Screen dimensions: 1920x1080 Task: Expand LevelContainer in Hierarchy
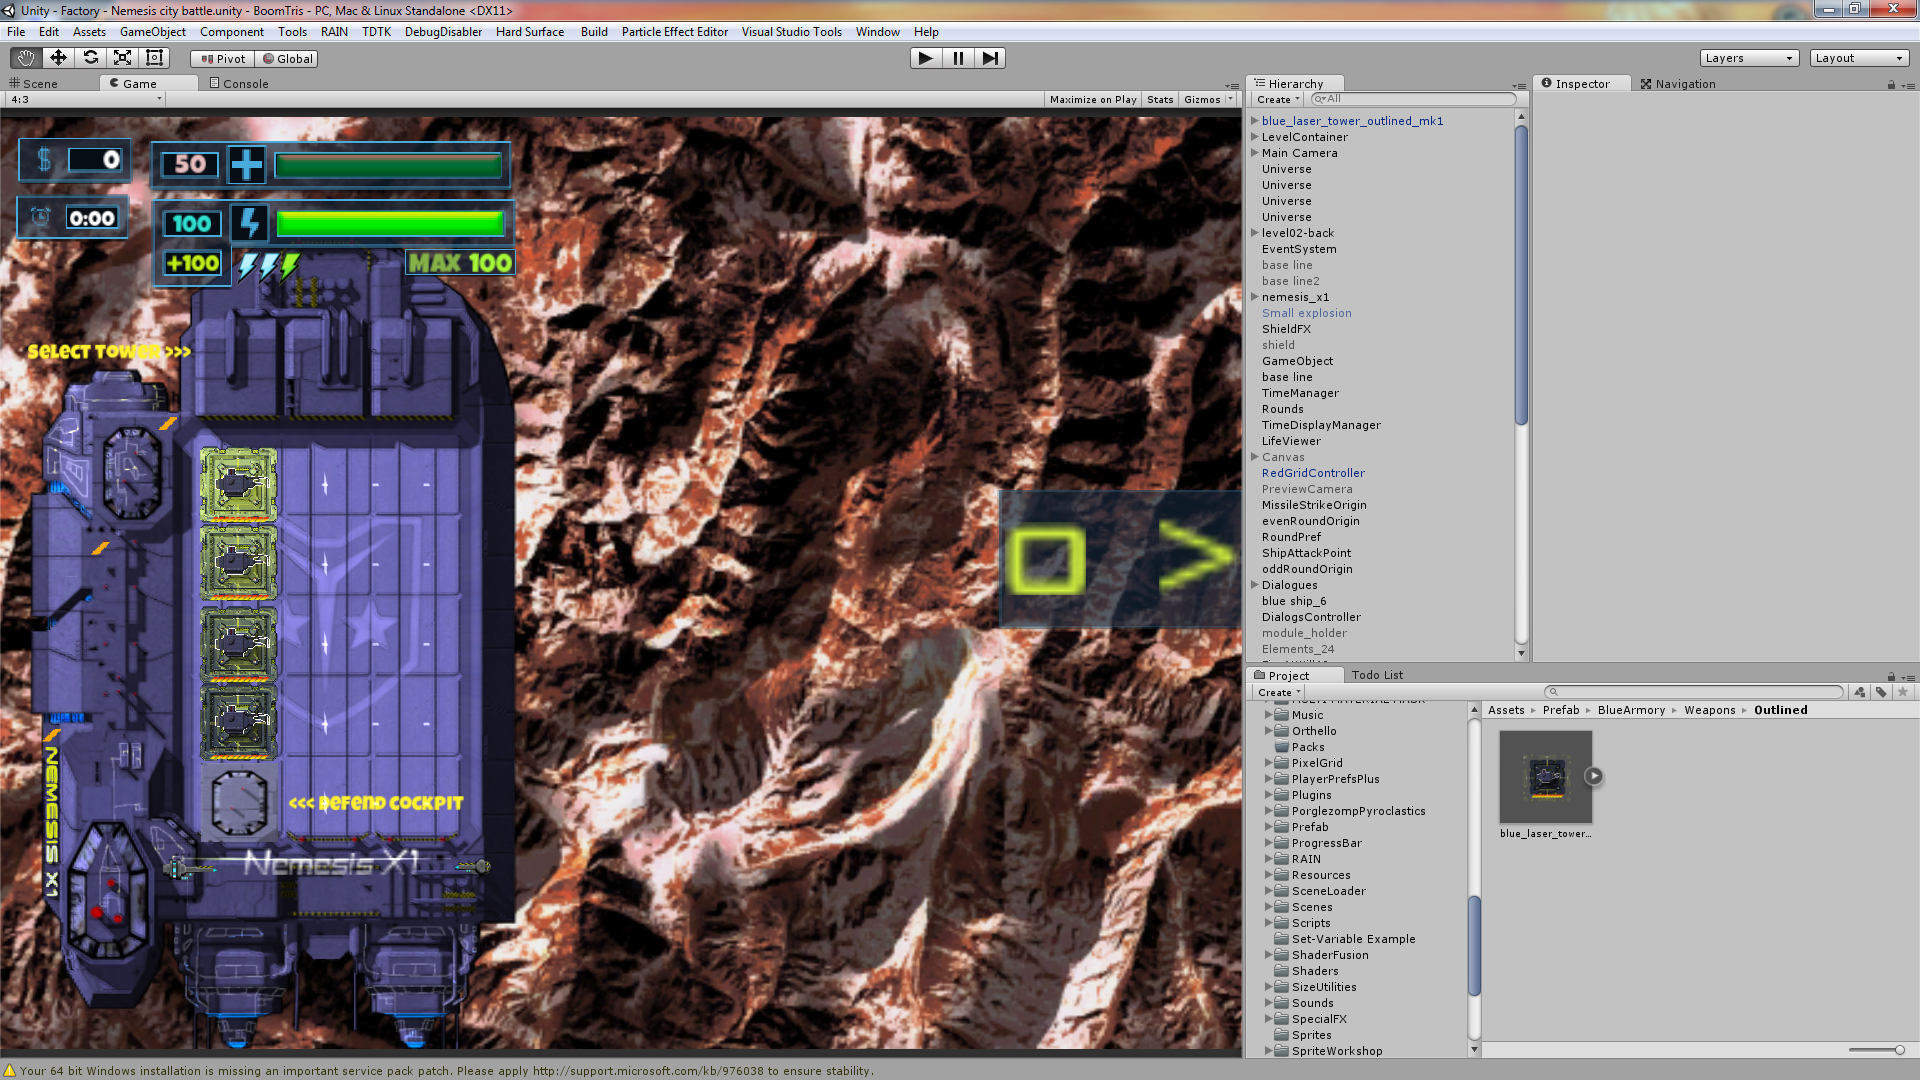pyautogui.click(x=1255, y=137)
